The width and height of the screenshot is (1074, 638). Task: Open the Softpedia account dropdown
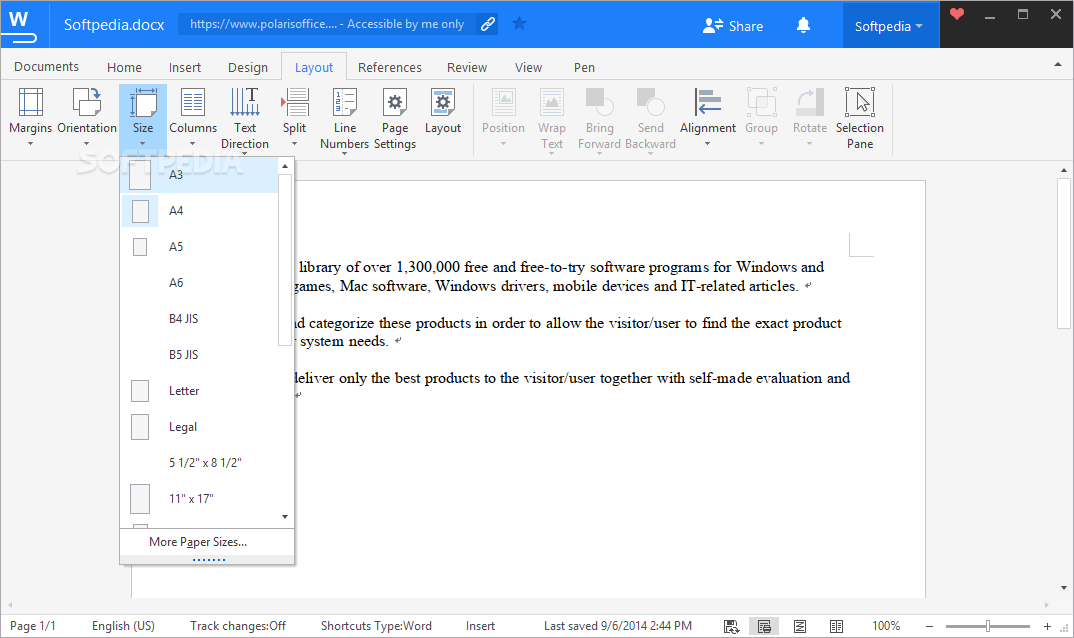click(888, 26)
